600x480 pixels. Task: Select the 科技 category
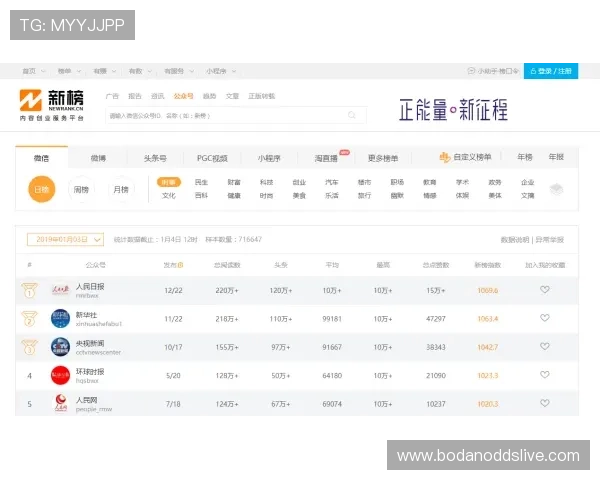click(x=266, y=182)
